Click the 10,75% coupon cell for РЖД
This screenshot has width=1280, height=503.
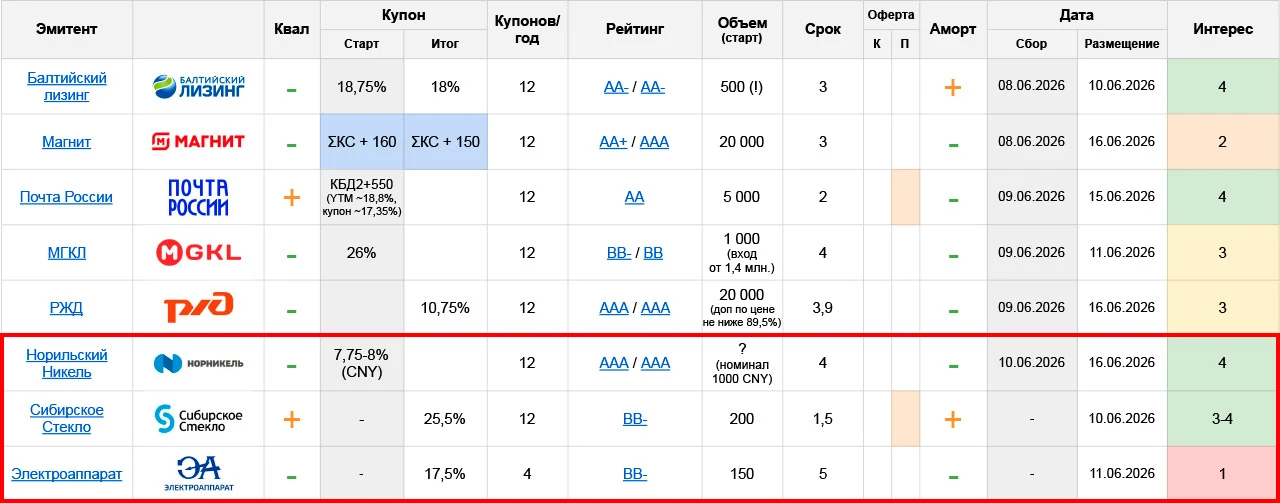[445, 308]
